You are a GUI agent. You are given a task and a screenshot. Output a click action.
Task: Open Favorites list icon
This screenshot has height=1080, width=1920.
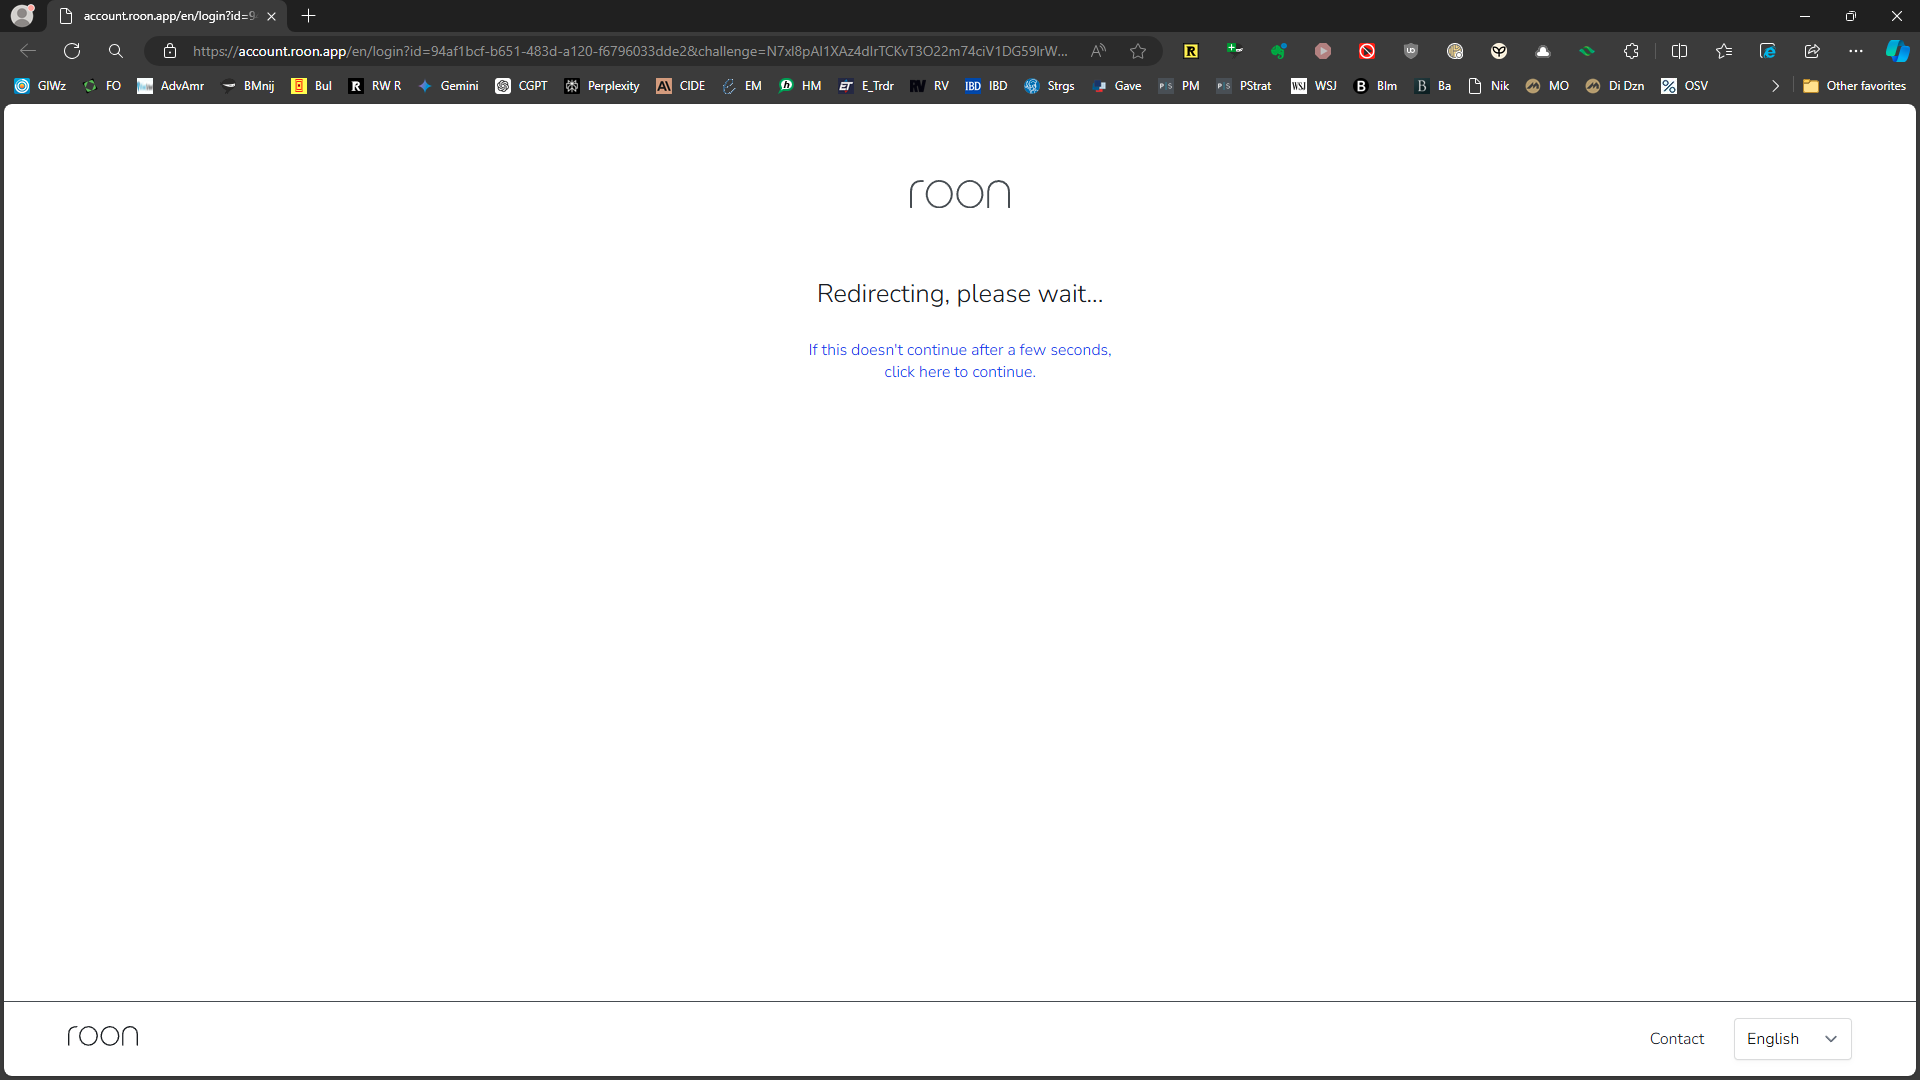(x=1724, y=51)
